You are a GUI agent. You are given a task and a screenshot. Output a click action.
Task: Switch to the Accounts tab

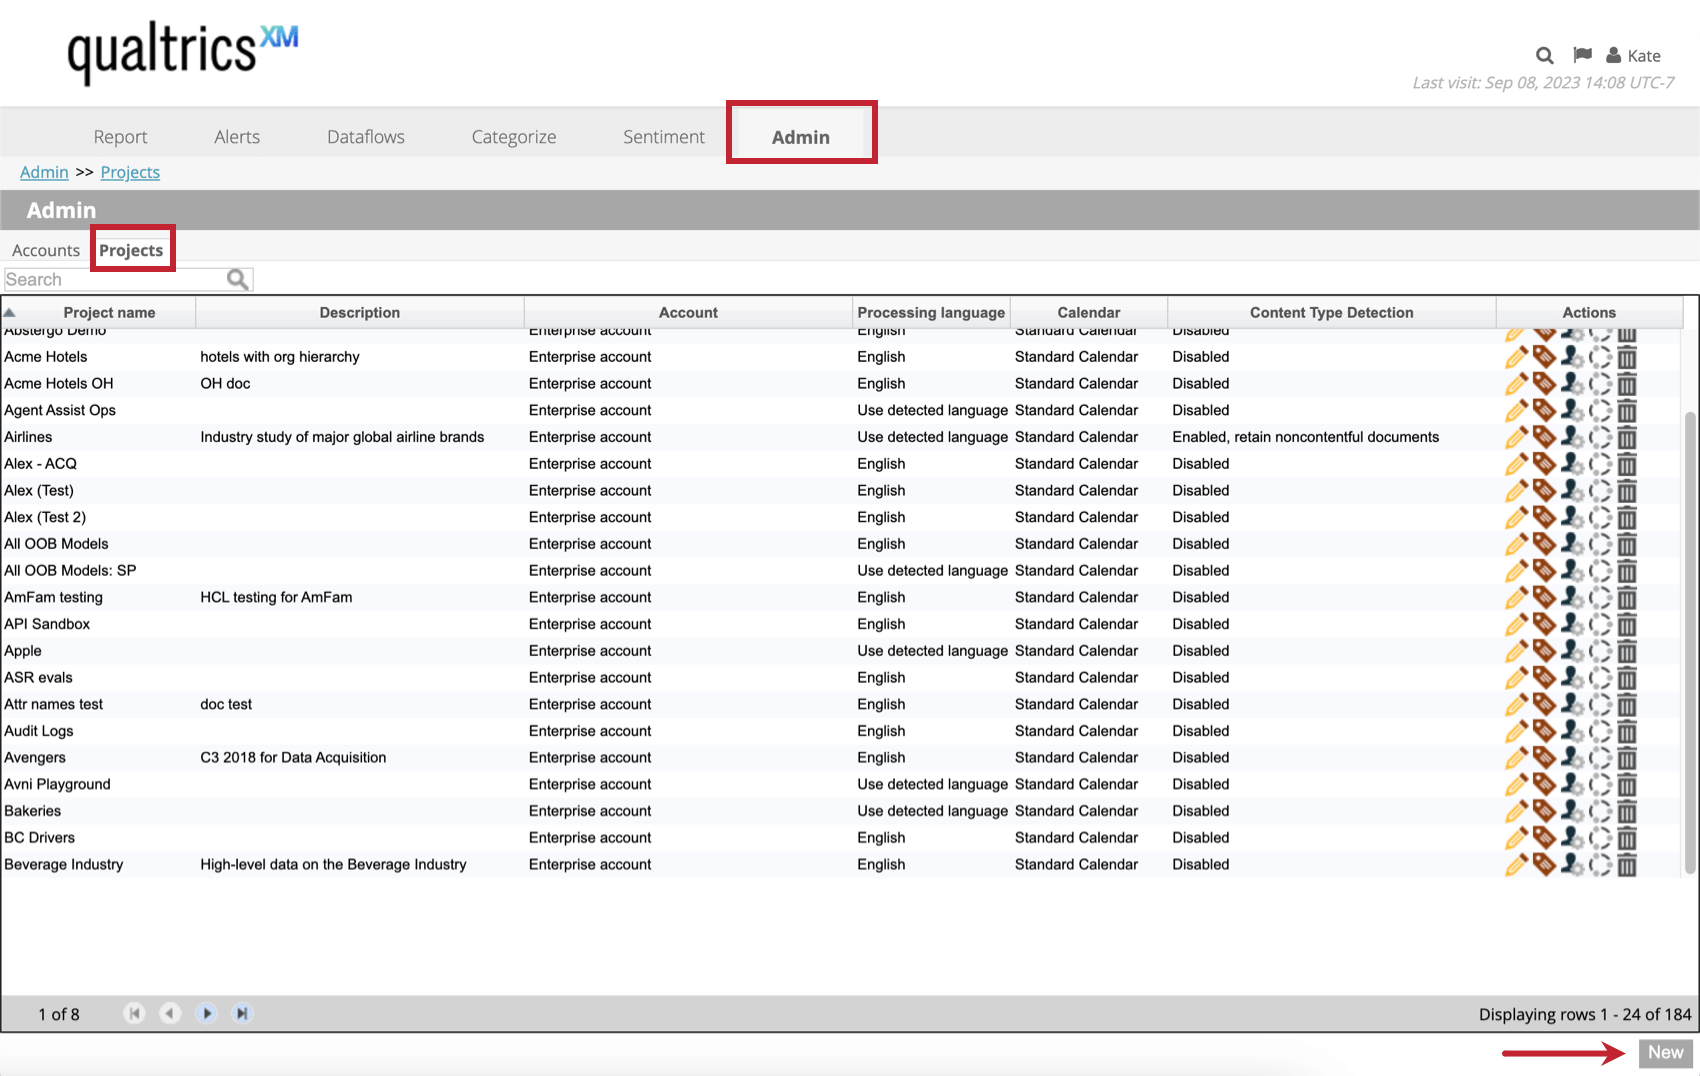(x=45, y=249)
